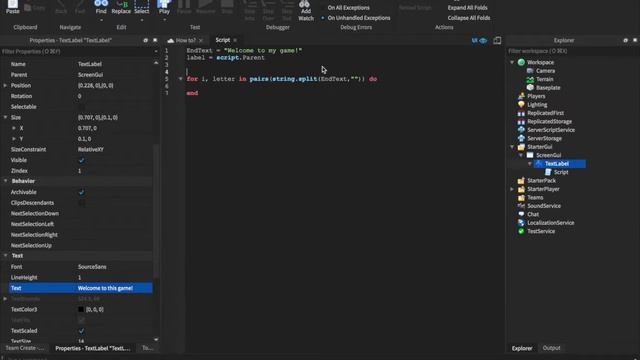
Task: Select Camera in Explorer
Action: [545, 71]
